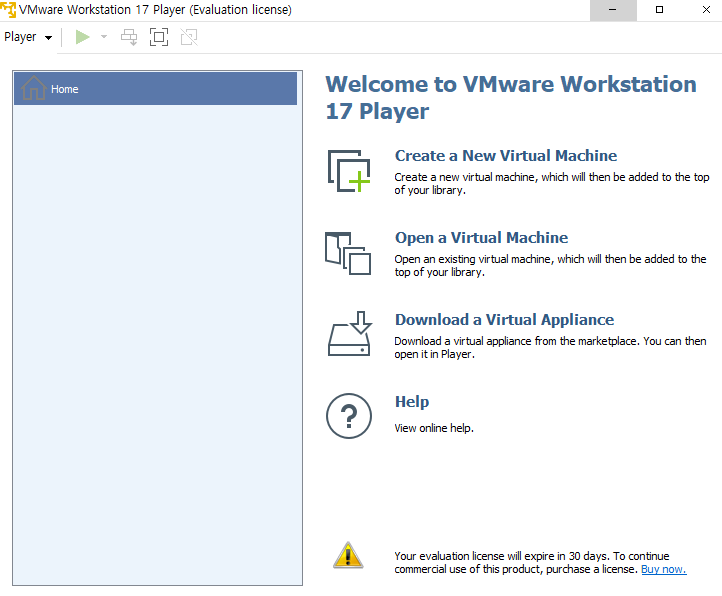The width and height of the screenshot is (722, 596).
Task: Open Create a New Virtual Machine link
Action: (x=506, y=156)
